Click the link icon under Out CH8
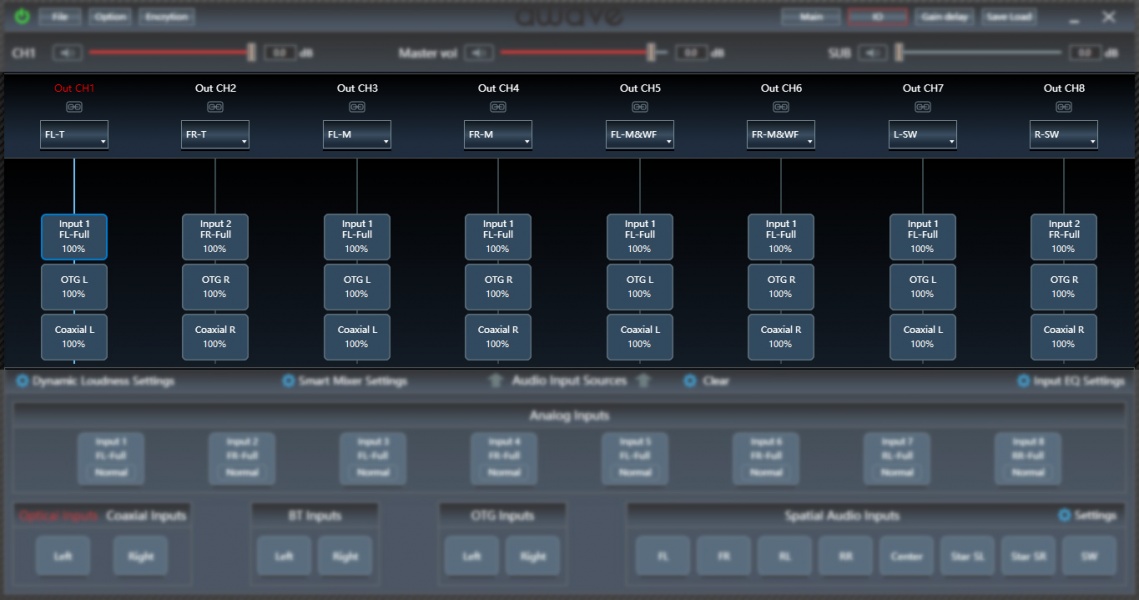Screen dimensions: 1139x600 point(1064,107)
